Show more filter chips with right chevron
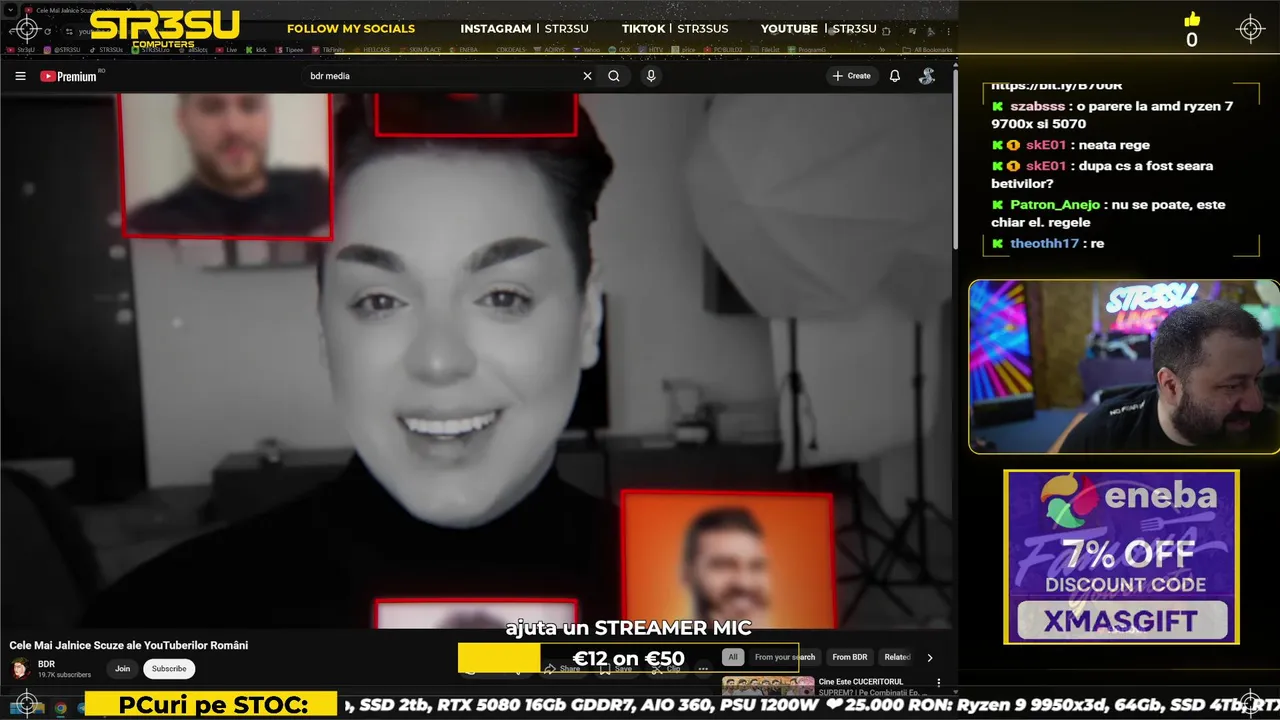Screen dimensions: 1280x720 [930, 657]
